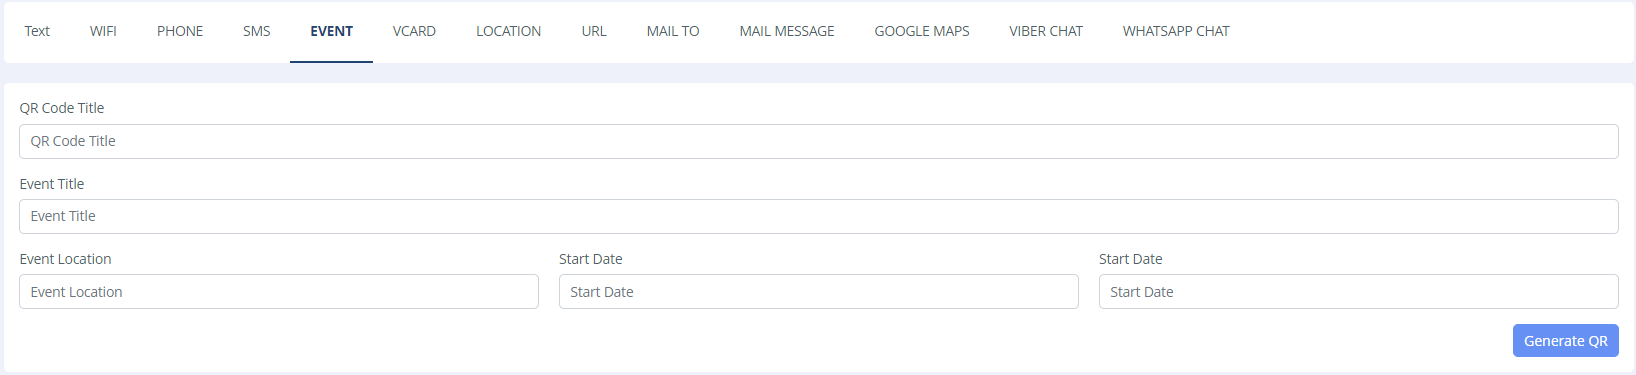Switch to the LOCATION tab
This screenshot has height=375, width=1636.
pyautogui.click(x=508, y=31)
